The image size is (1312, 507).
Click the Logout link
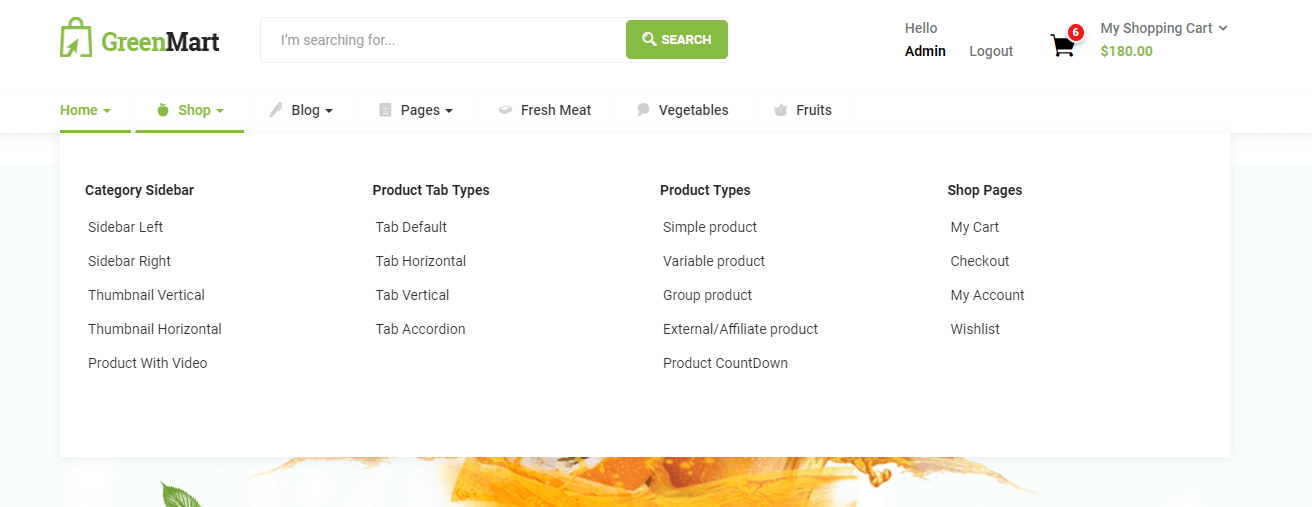point(991,51)
